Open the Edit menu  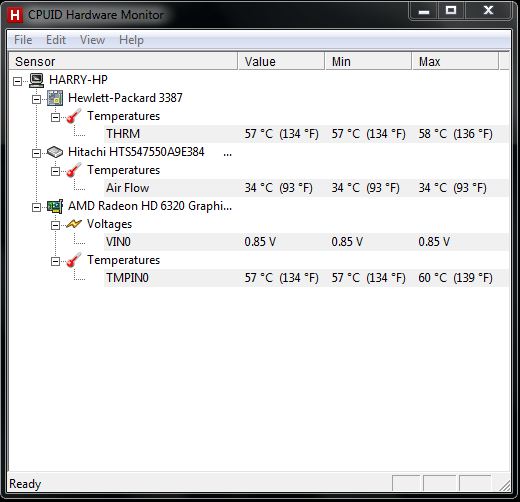pos(56,40)
